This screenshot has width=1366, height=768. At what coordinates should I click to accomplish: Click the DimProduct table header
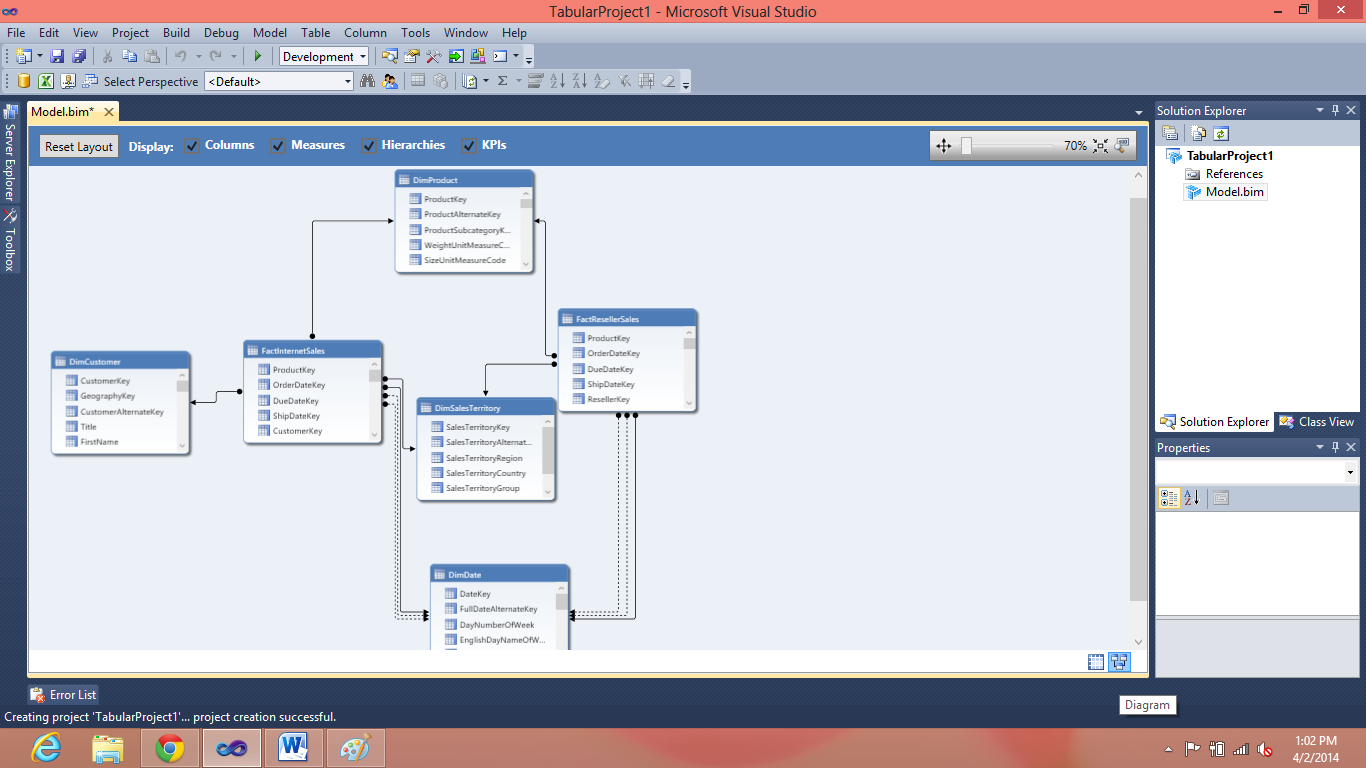tap(465, 180)
